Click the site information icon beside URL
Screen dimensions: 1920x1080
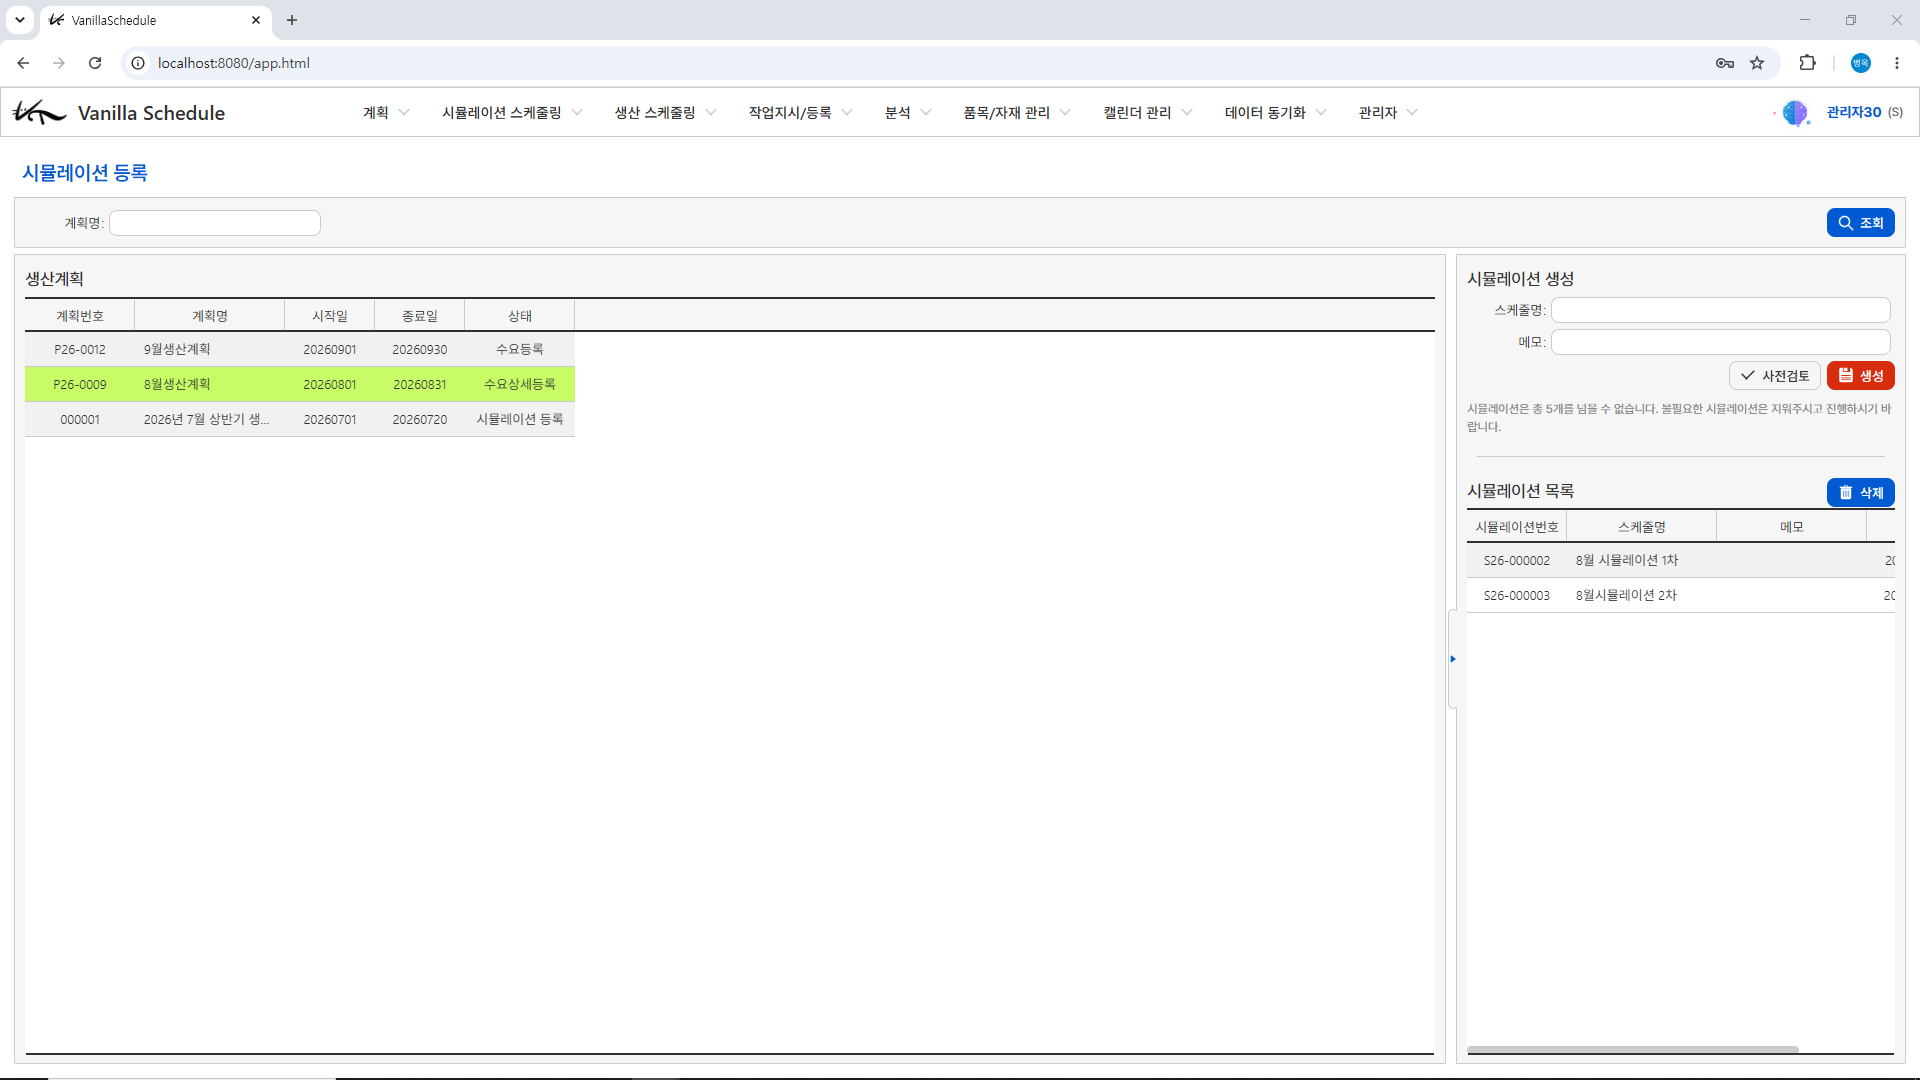pos(138,63)
